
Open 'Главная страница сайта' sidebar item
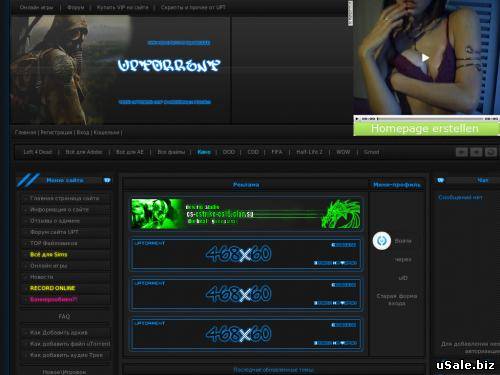click(x=65, y=198)
